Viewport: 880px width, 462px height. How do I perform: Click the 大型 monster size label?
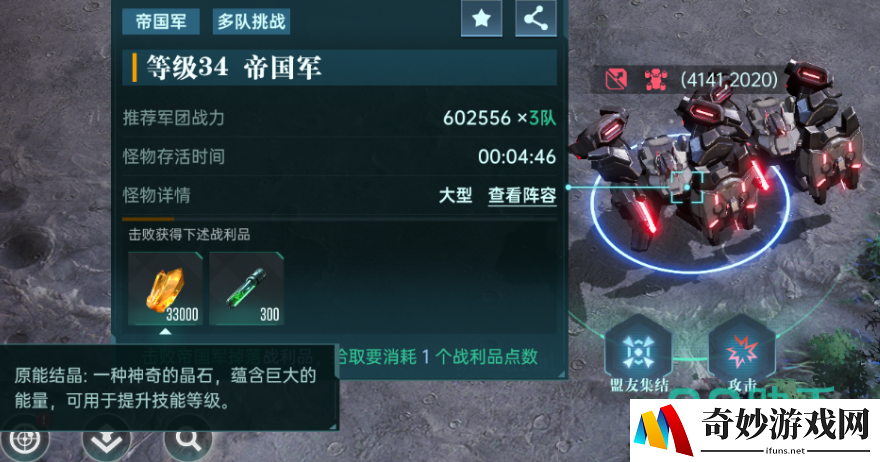click(x=455, y=195)
